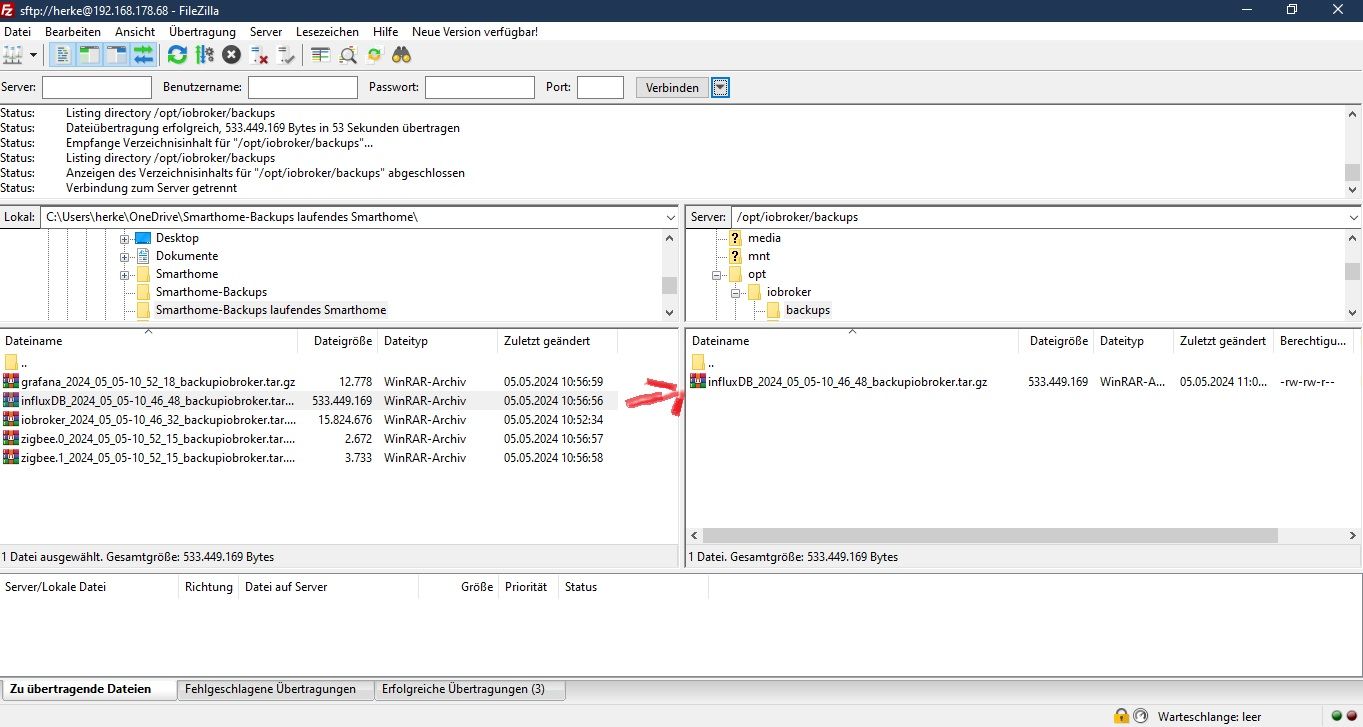Expand the Dokumente tree node

[x=125, y=256]
